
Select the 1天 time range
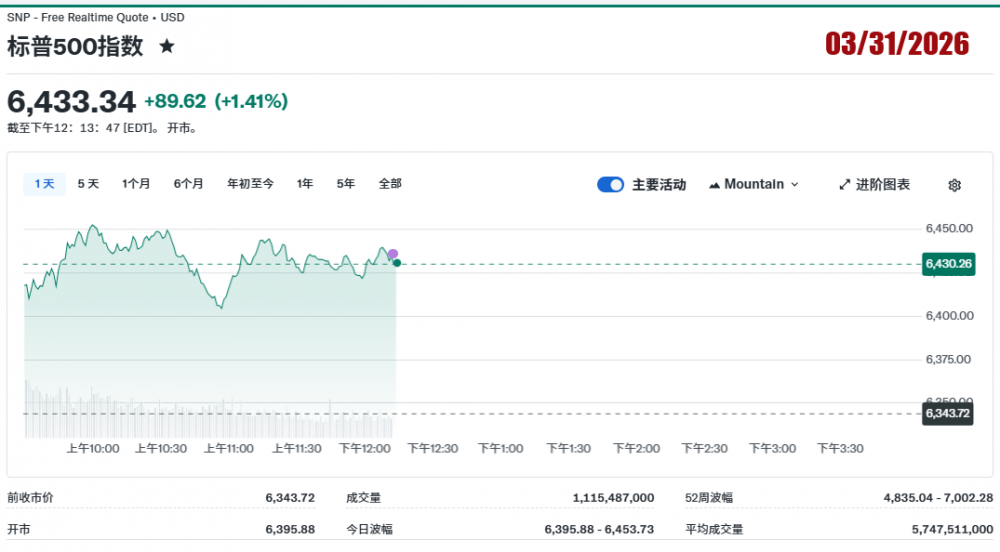click(x=44, y=184)
